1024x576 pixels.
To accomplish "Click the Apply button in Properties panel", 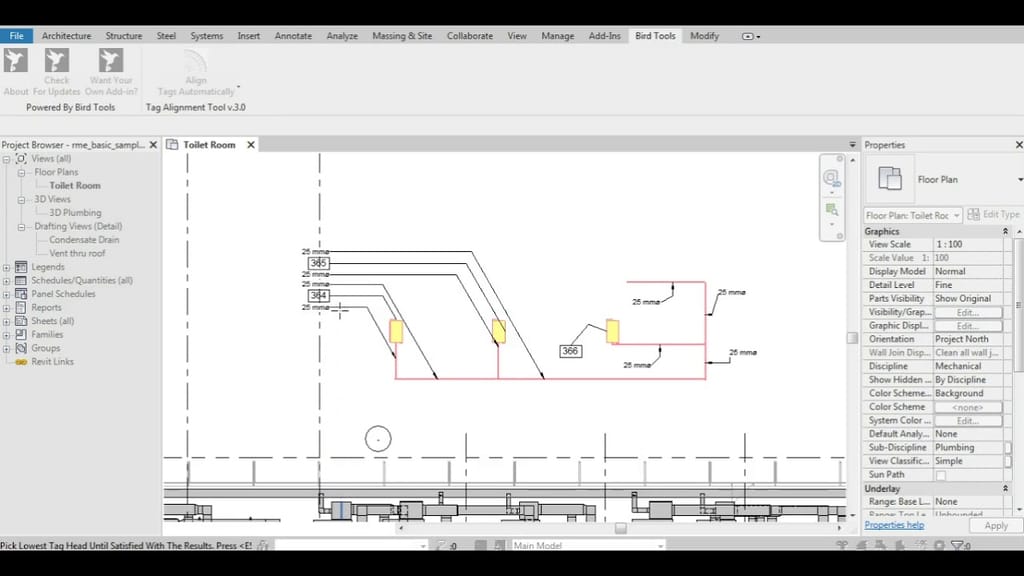I will click(x=995, y=524).
